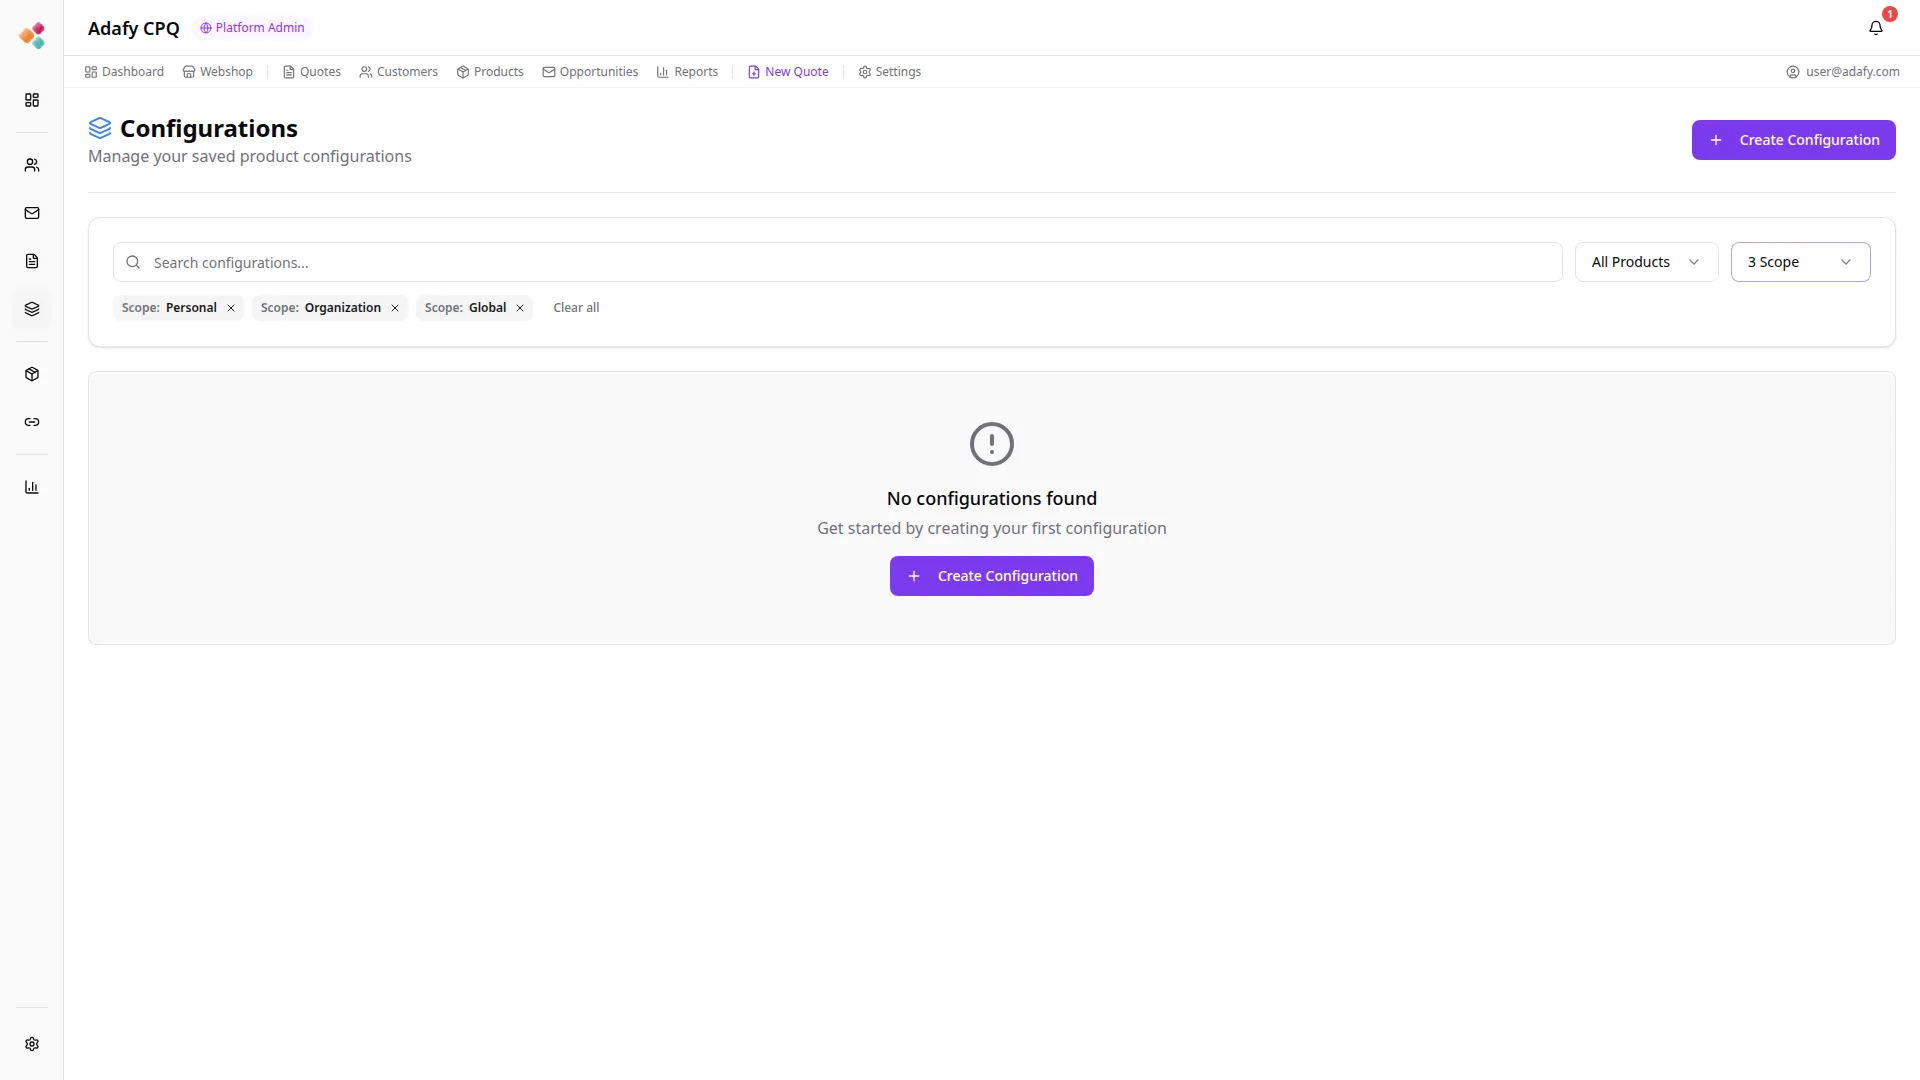Click the notification bell icon
The width and height of the screenshot is (1920, 1080).
pos(1875,28)
